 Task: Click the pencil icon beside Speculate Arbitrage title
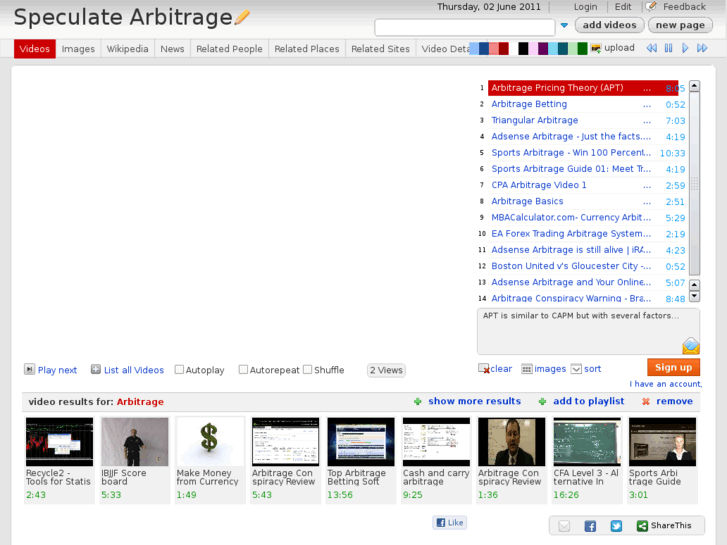pyautogui.click(x=242, y=18)
